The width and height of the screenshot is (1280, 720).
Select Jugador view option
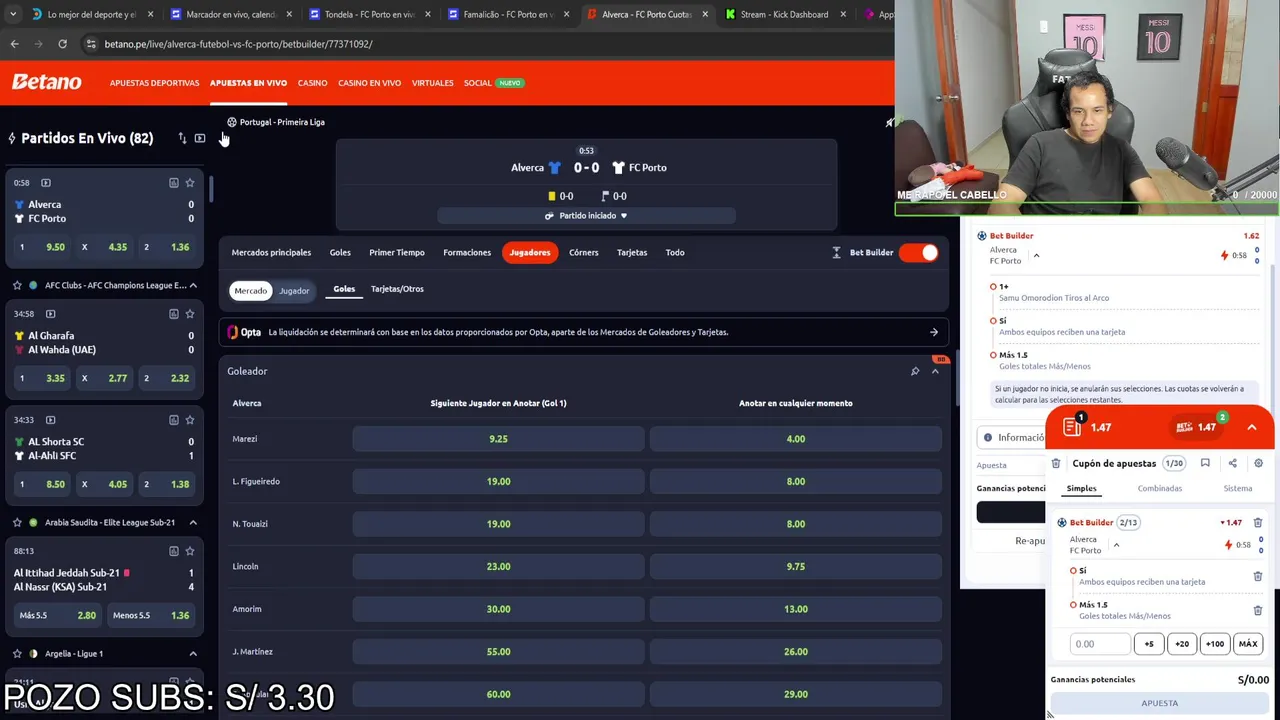(294, 291)
